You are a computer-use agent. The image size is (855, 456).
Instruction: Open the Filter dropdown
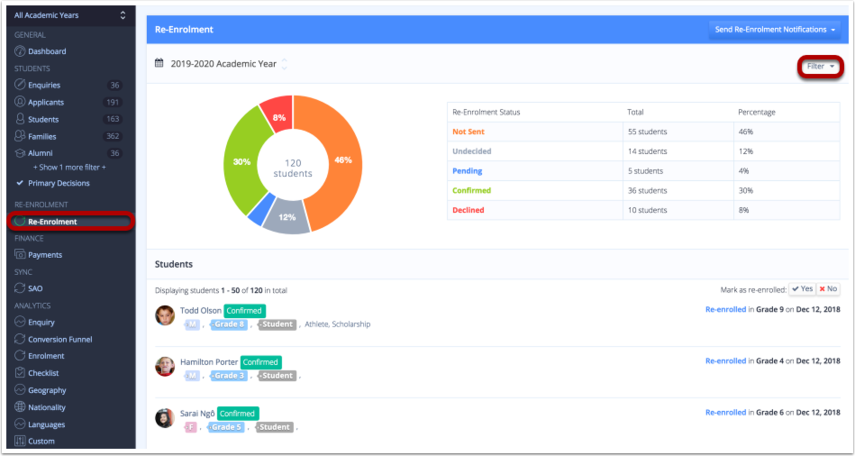[x=820, y=67]
